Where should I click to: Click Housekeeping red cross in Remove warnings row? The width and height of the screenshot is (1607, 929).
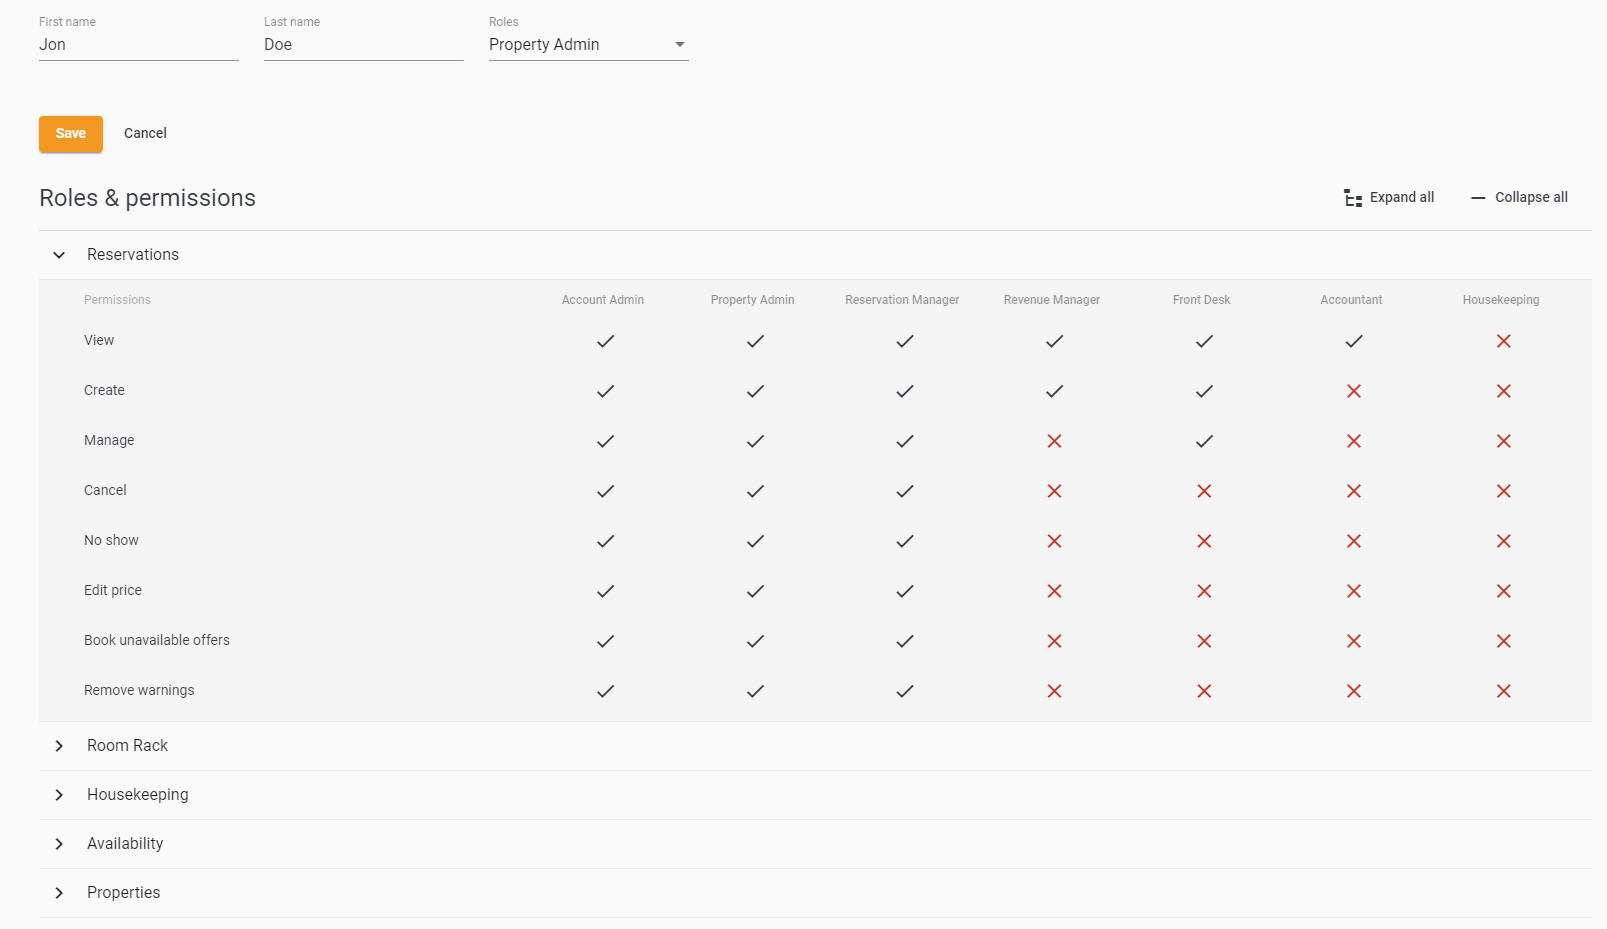click(x=1503, y=691)
